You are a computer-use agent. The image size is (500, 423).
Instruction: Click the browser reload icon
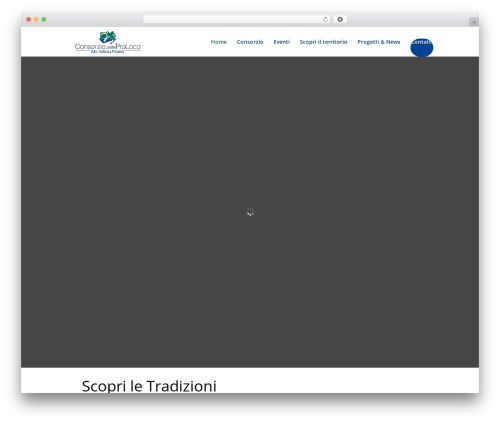[325, 19]
